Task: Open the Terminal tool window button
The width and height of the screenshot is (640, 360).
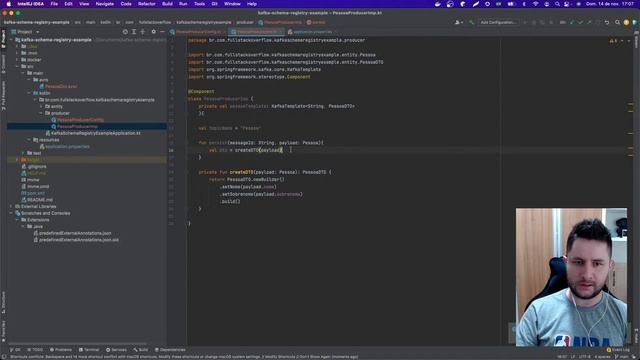Action: (x=89, y=350)
